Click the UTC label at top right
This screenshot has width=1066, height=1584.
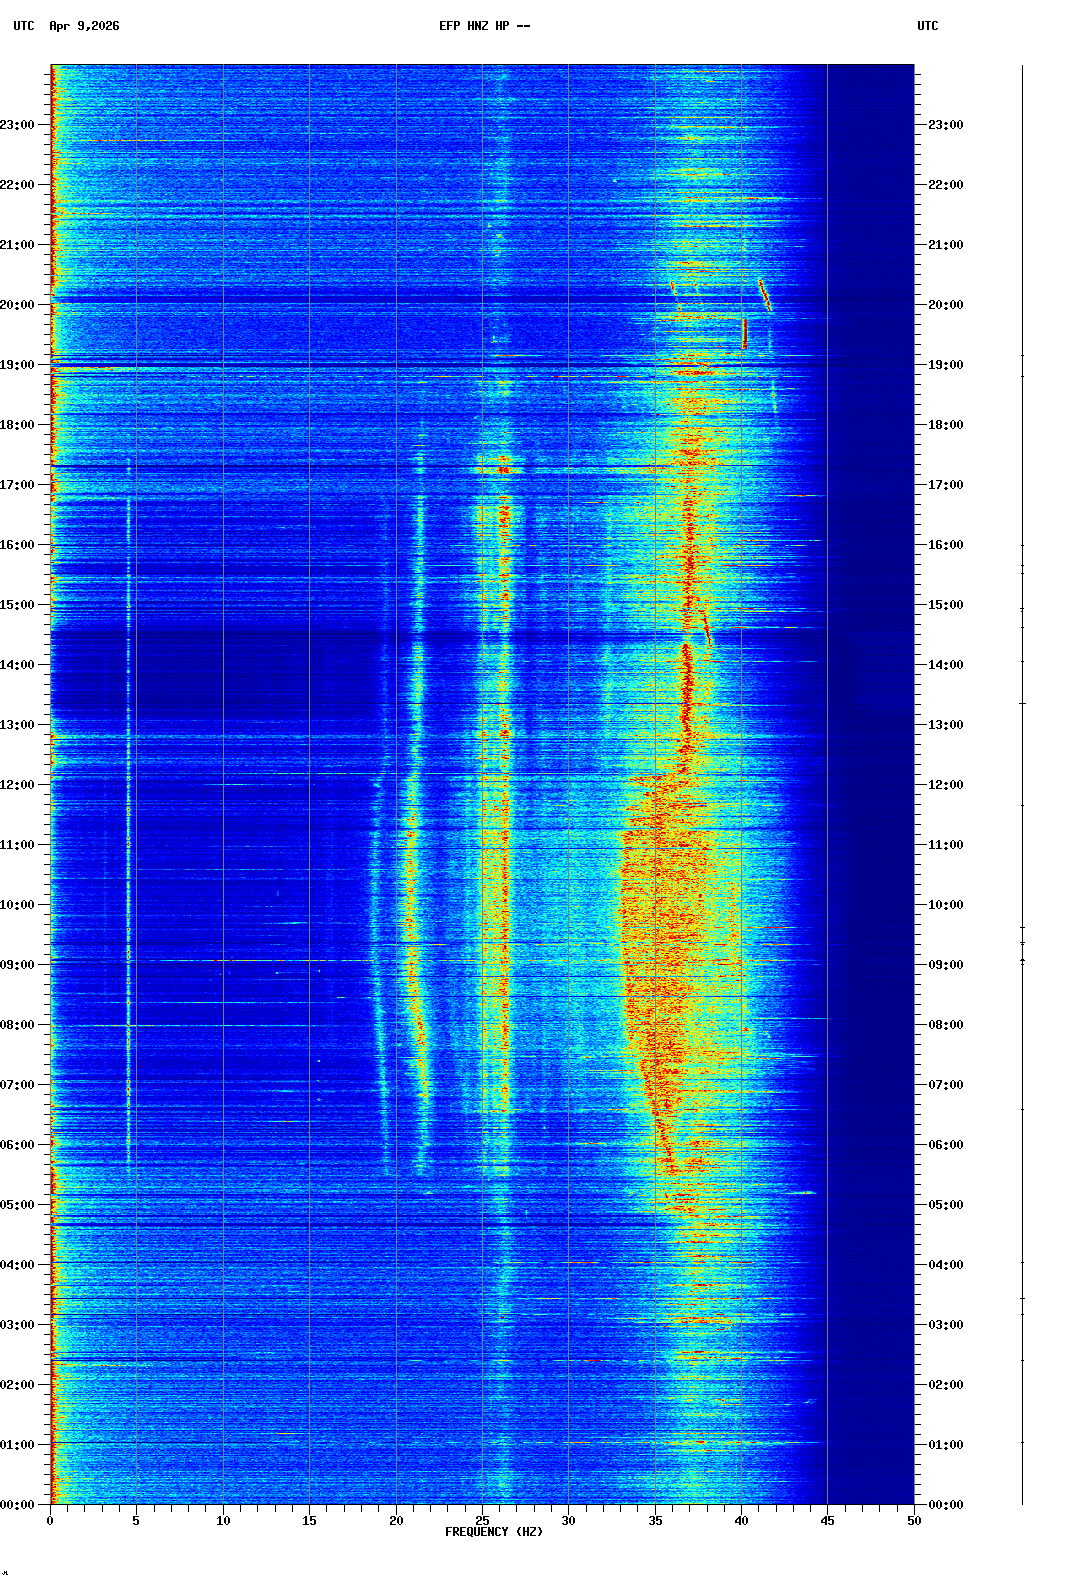click(x=927, y=26)
